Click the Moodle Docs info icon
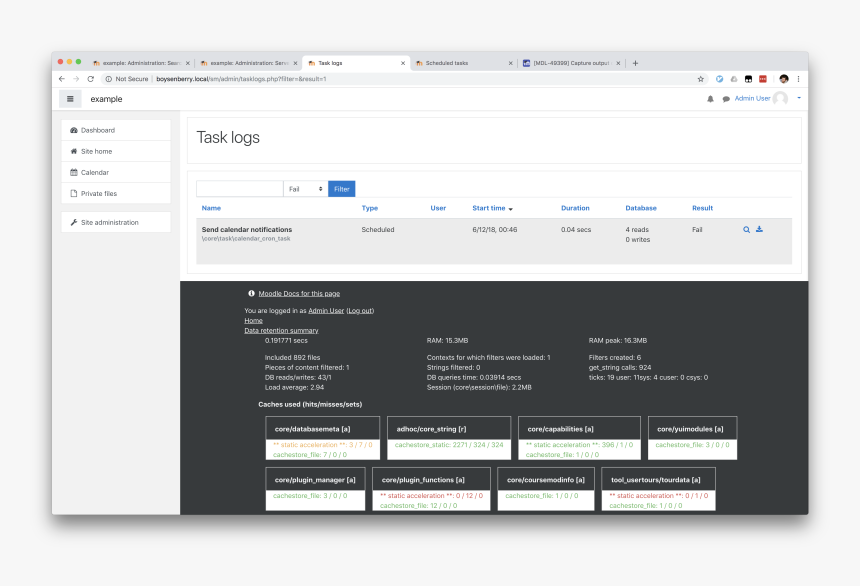 click(251, 294)
